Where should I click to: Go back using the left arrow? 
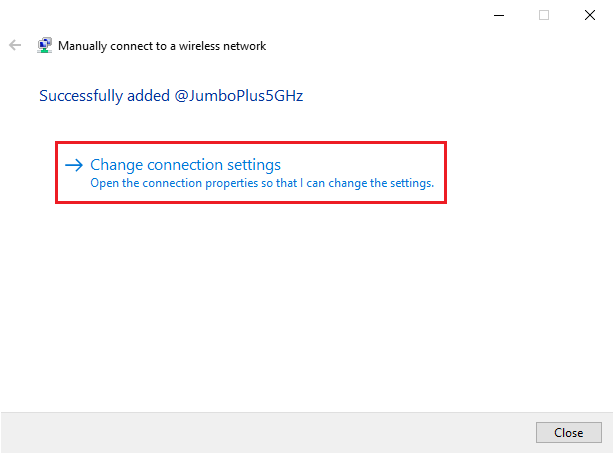pyautogui.click(x=15, y=45)
